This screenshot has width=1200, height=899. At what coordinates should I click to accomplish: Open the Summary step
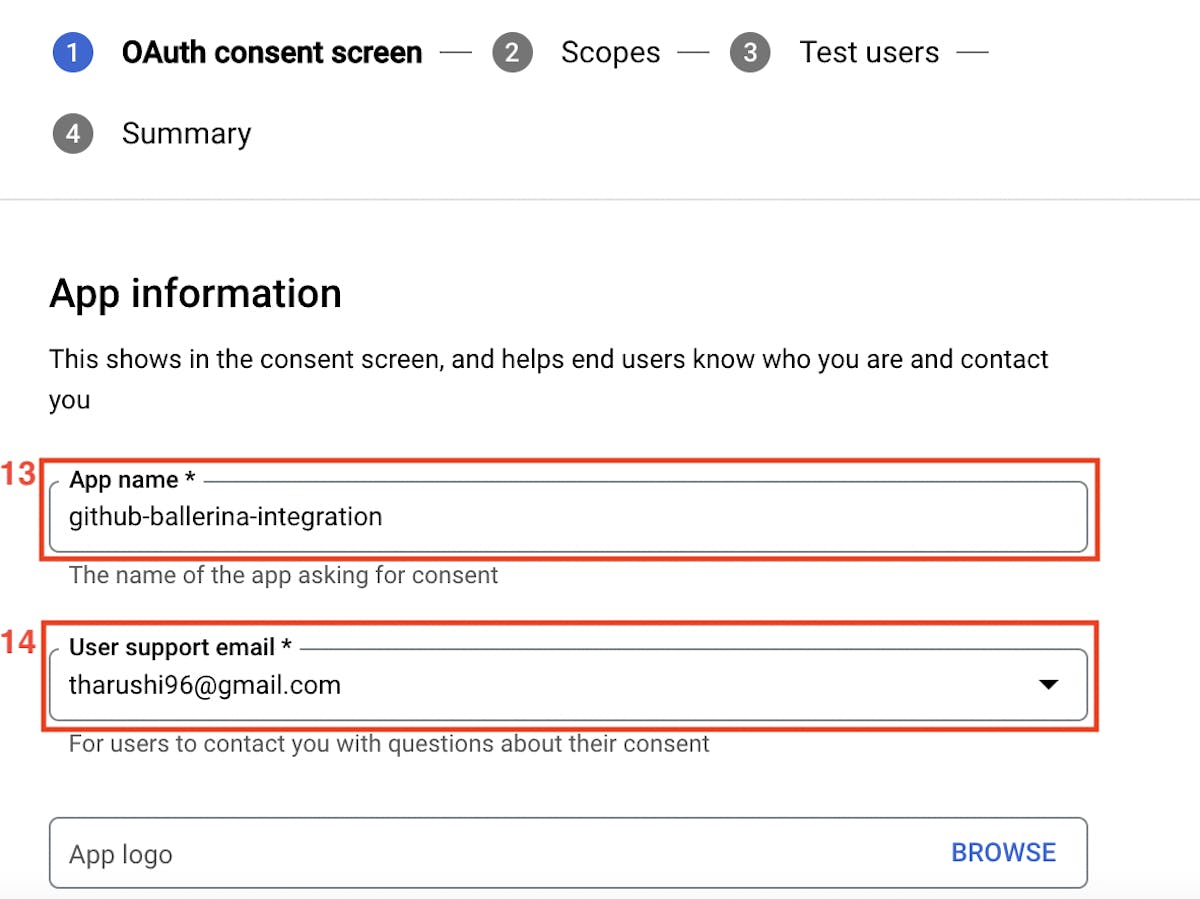point(186,133)
